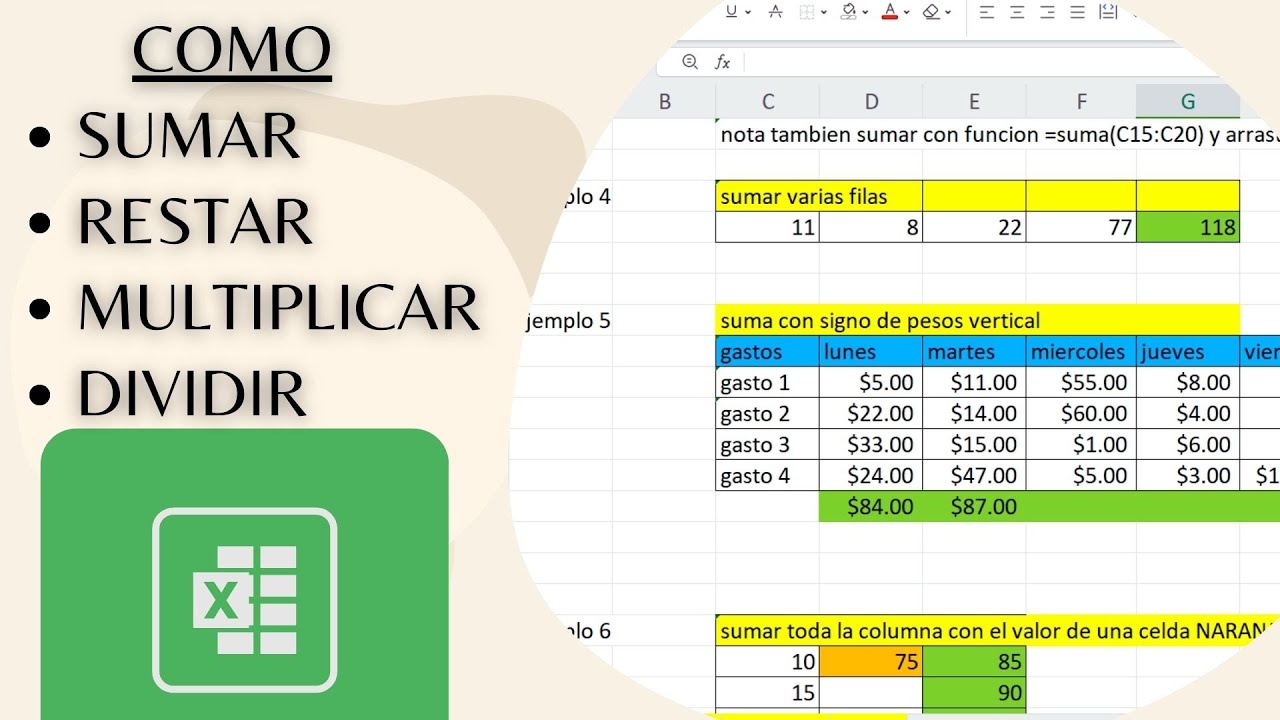Select the $55.00 cell under miercoles
Screen dimensions: 1280x720
(x=1081, y=382)
